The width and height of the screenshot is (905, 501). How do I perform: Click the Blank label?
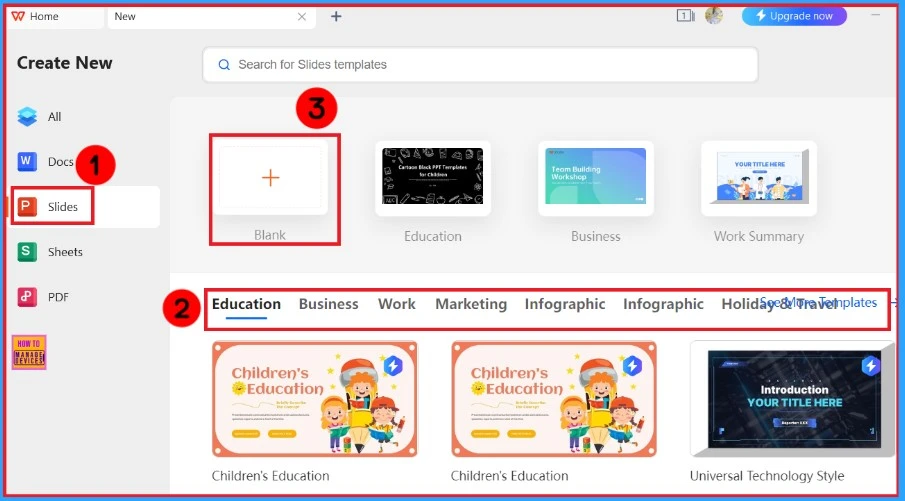click(x=270, y=235)
